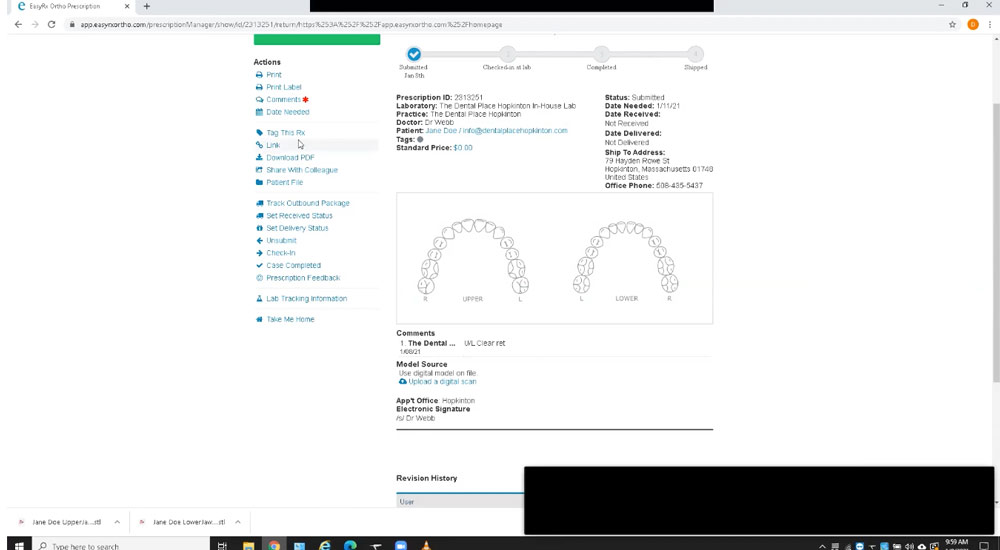Expand options for Jane Doe Lower jaw download
The height and width of the screenshot is (550, 1000).
(x=236, y=522)
